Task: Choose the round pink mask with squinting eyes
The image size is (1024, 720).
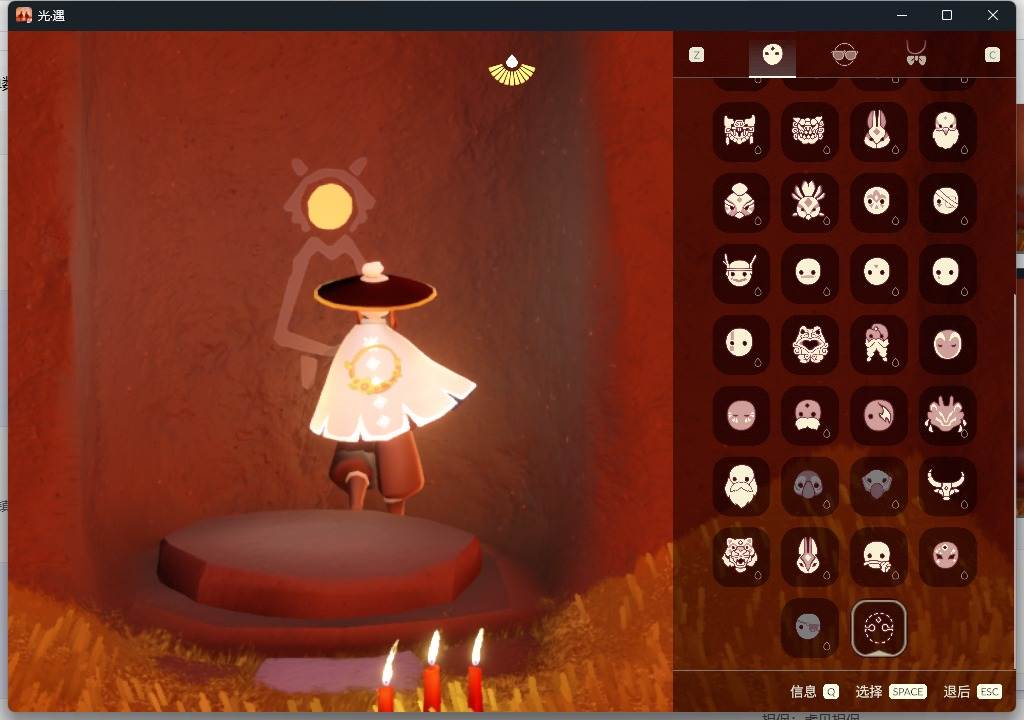Action: [x=741, y=415]
